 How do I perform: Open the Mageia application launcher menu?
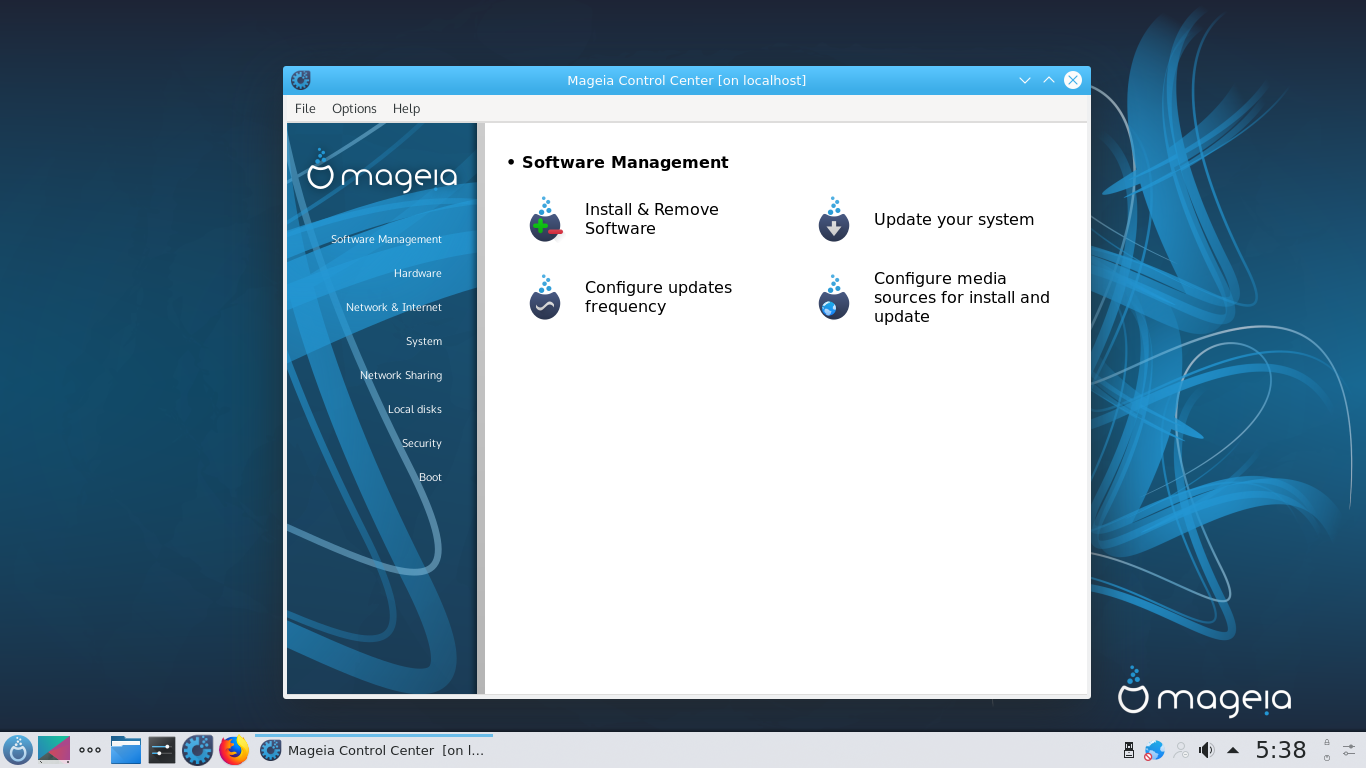point(18,750)
